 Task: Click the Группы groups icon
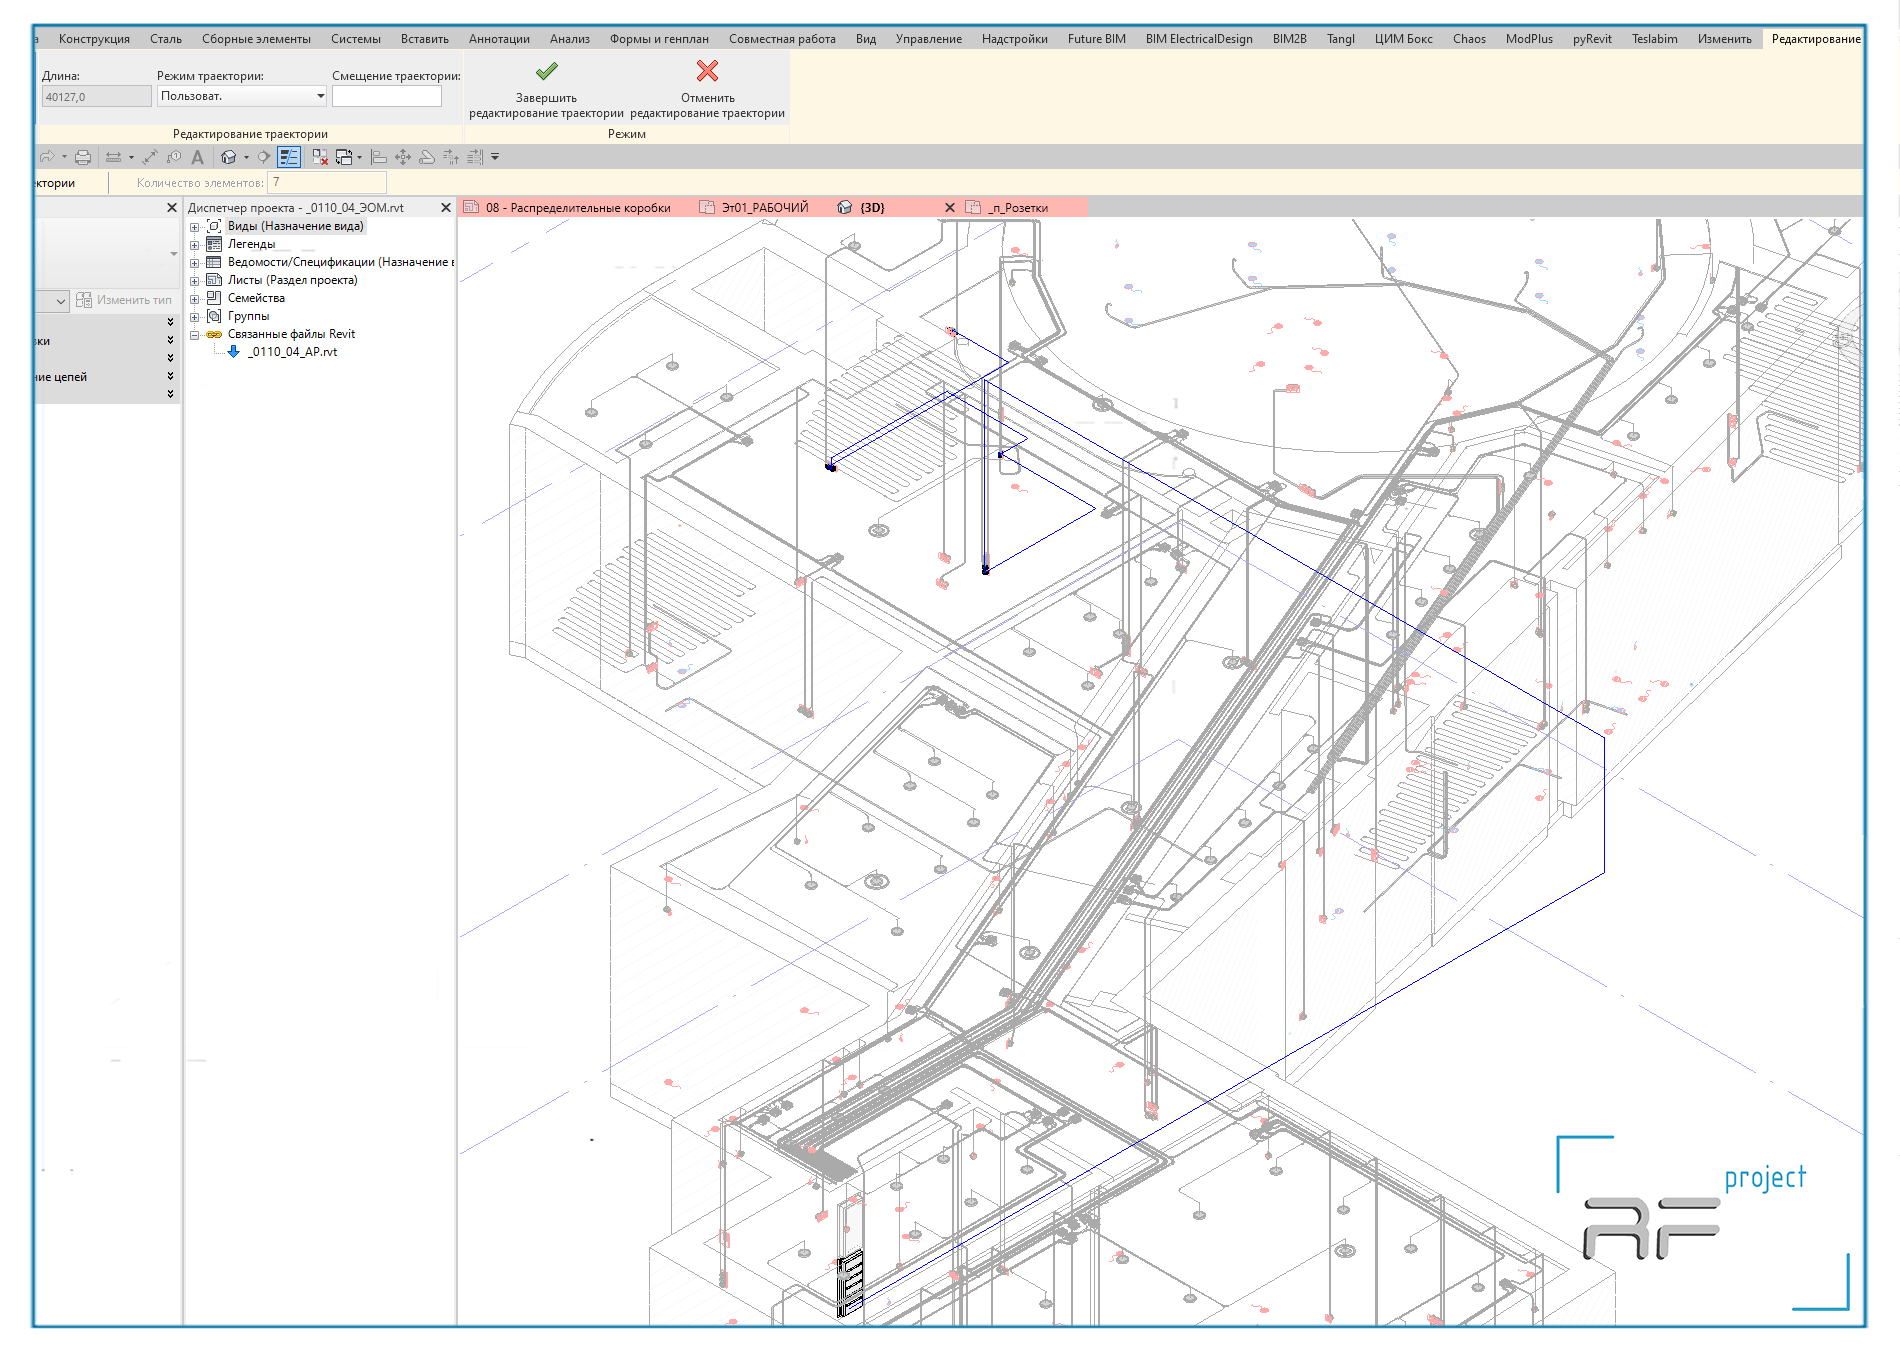click(214, 316)
